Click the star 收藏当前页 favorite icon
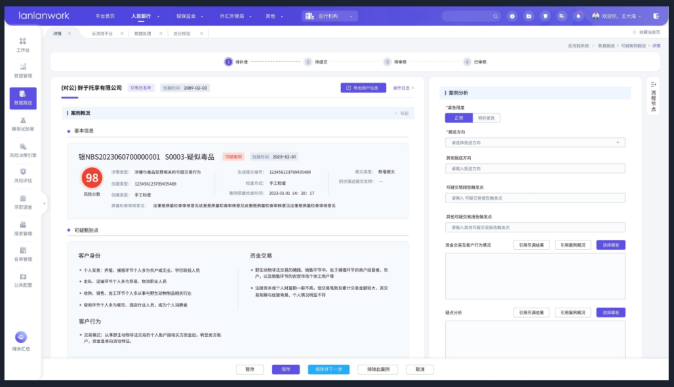Image resolution: width=674 pixels, height=387 pixels. [x=634, y=32]
